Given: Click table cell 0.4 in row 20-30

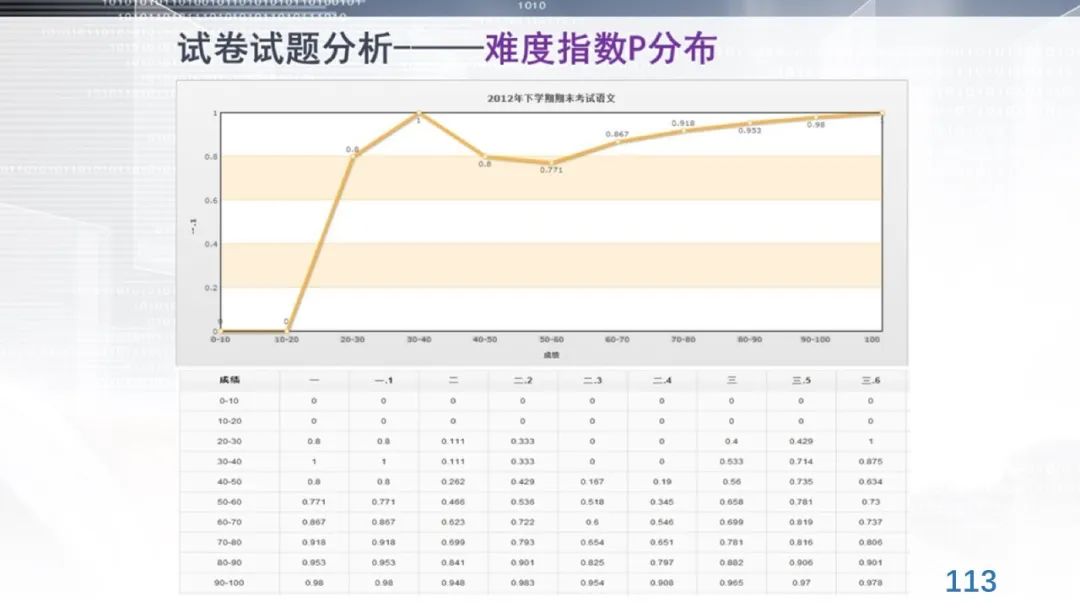Looking at the screenshot, I should point(731,441).
